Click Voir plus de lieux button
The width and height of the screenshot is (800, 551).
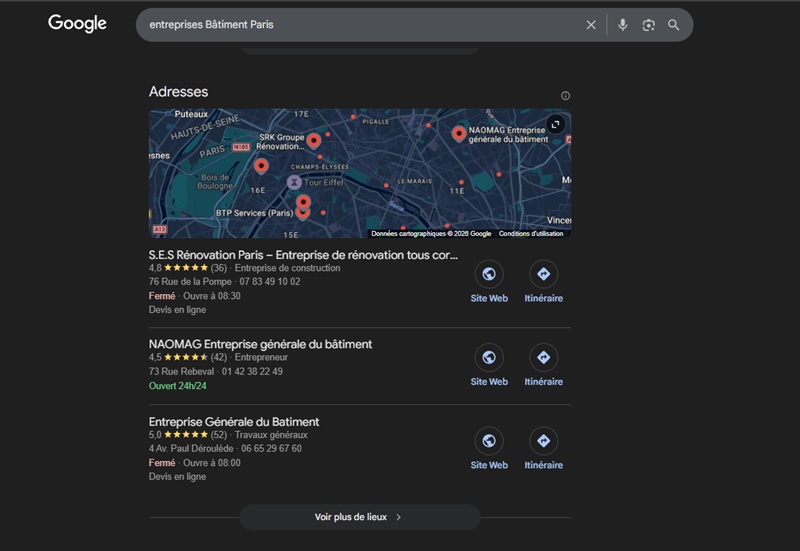pyautogui.click(x=360, y=517)
